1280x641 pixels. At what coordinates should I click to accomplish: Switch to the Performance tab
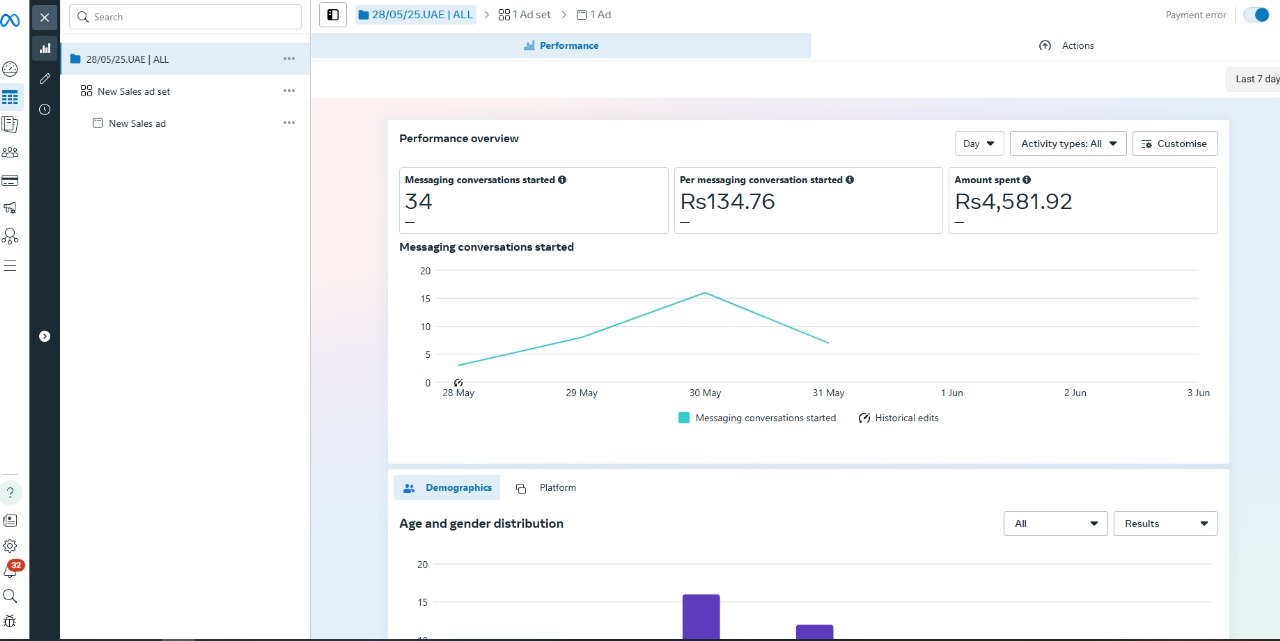(561, 46)
